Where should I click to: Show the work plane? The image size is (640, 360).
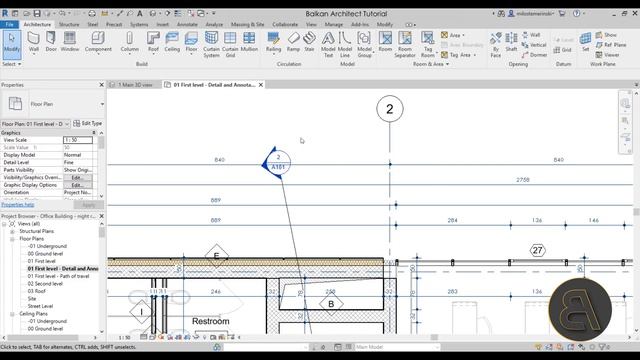606,35
